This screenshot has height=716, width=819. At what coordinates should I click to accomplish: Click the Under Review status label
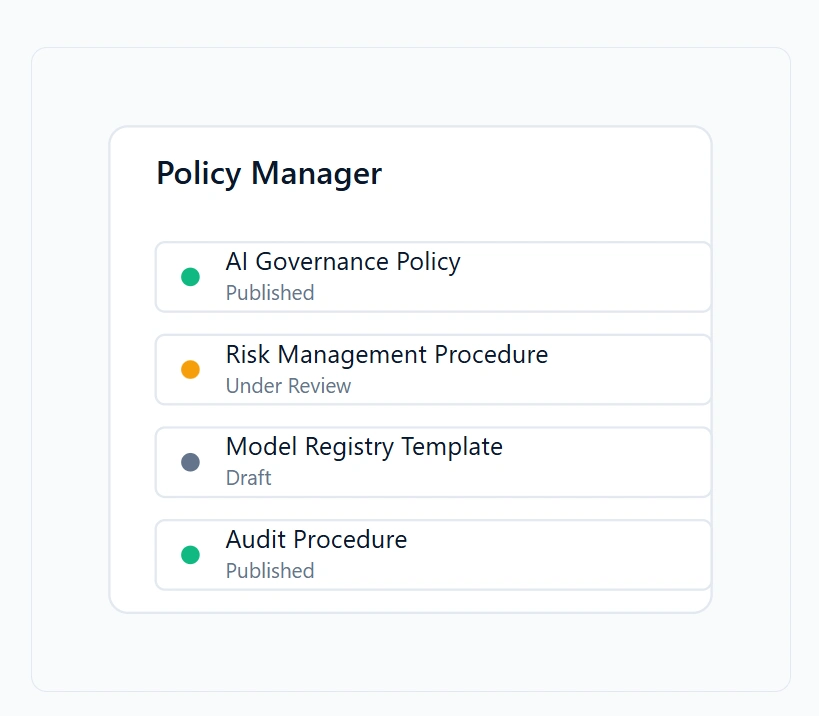[288, 386]
